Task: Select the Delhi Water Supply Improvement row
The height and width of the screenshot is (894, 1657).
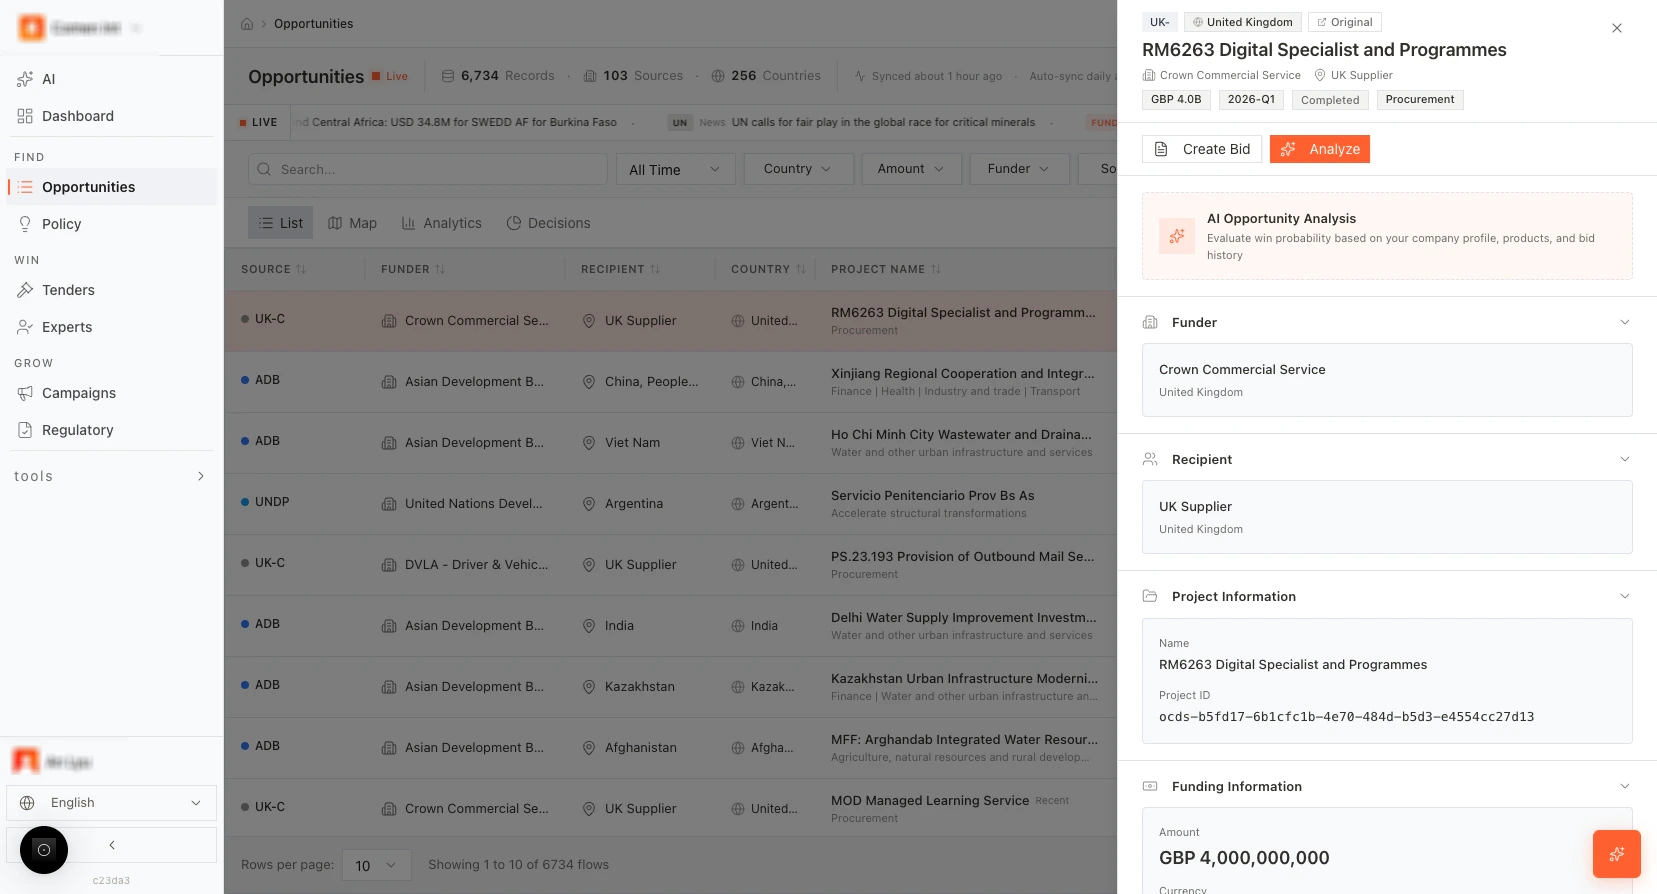Action: click(670, 625)
